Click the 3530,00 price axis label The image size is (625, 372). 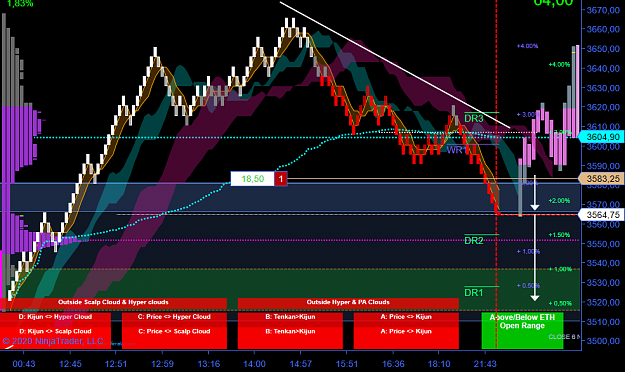click(603, 283)
